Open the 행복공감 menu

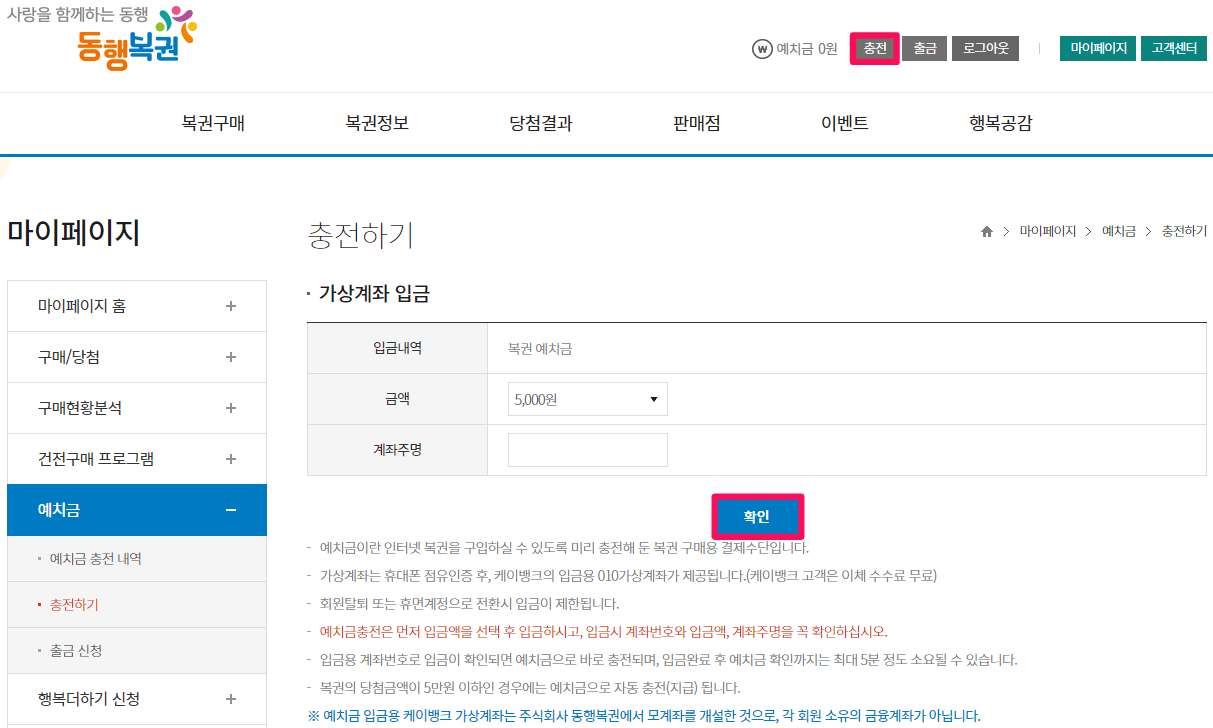coord(1001,123)
